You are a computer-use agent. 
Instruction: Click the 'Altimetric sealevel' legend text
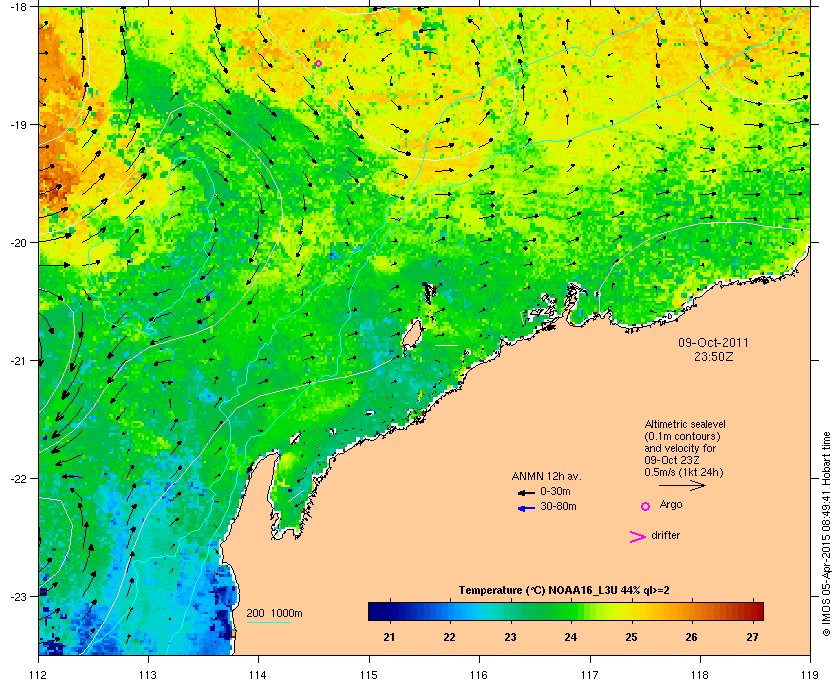[x=685, y=424]
